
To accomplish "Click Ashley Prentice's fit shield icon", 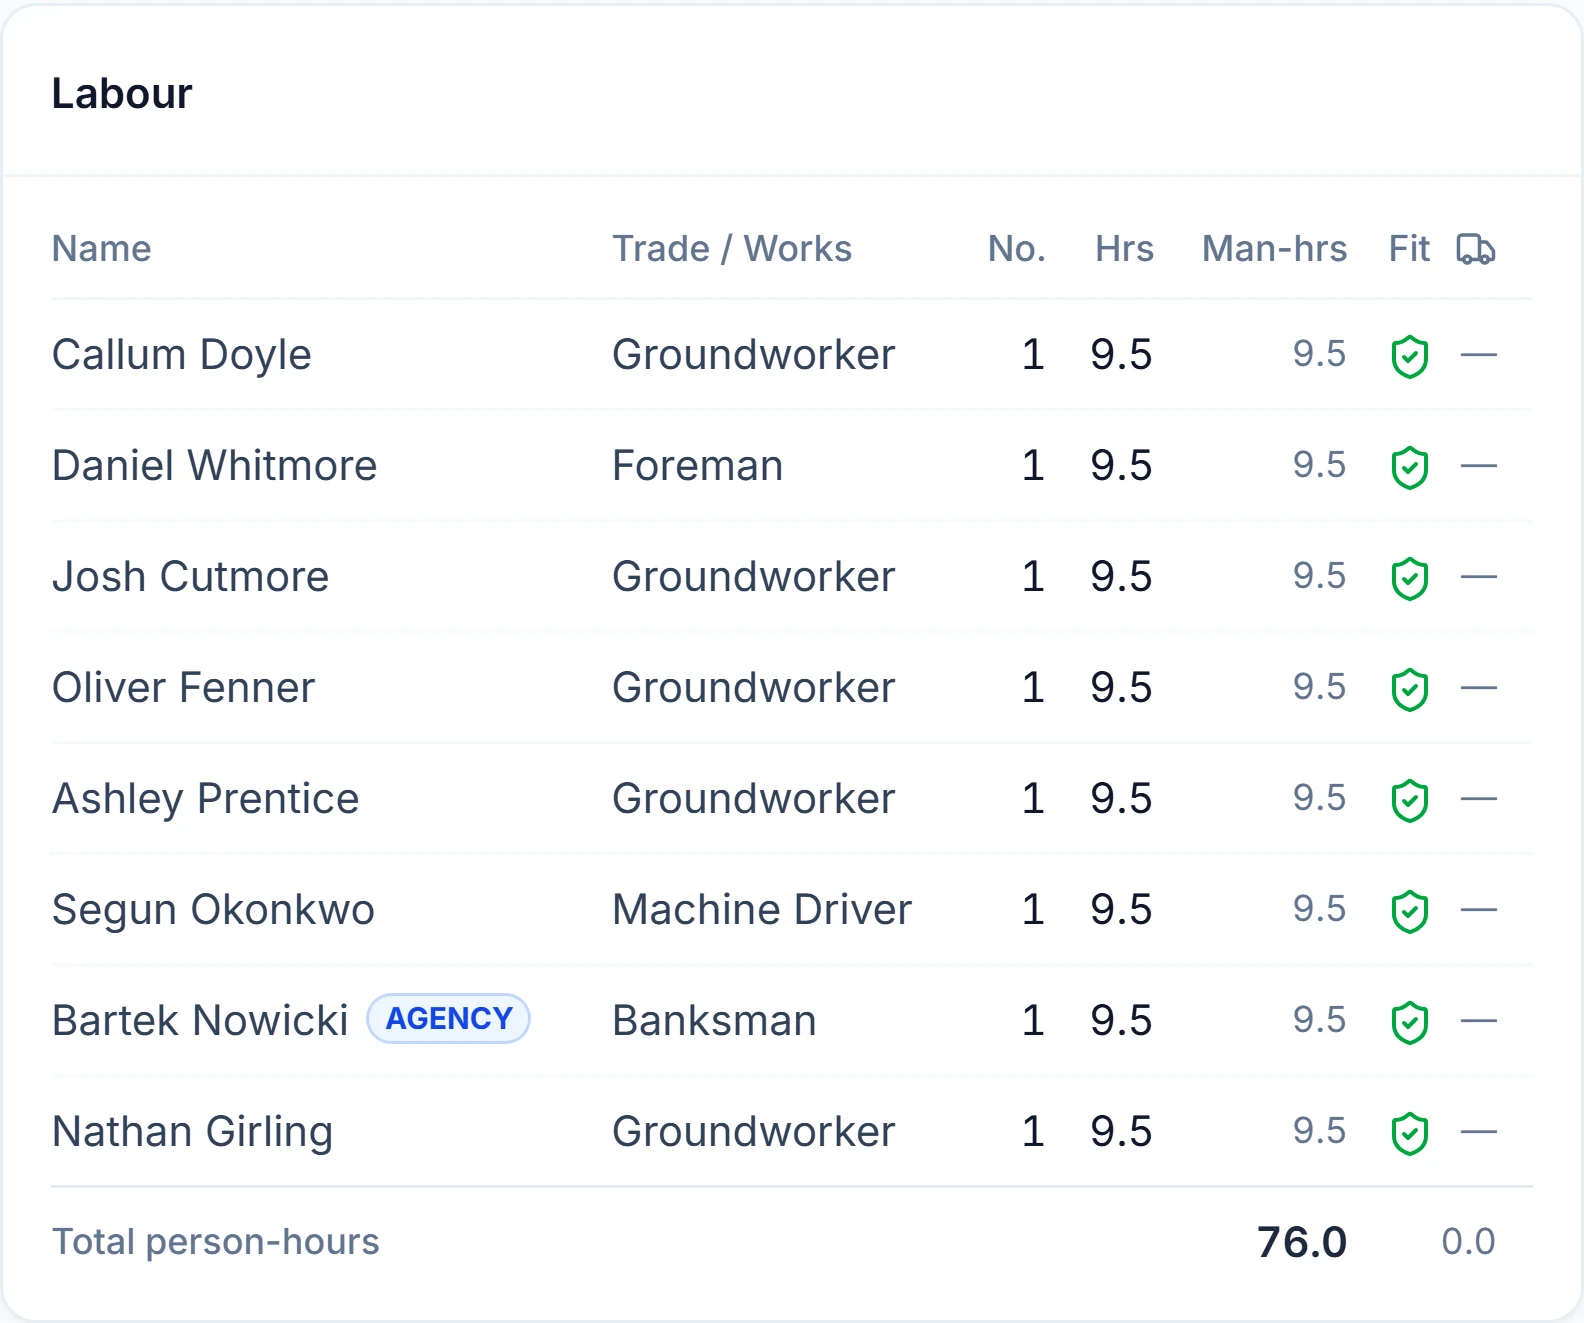I will [x=1410, y=801].
